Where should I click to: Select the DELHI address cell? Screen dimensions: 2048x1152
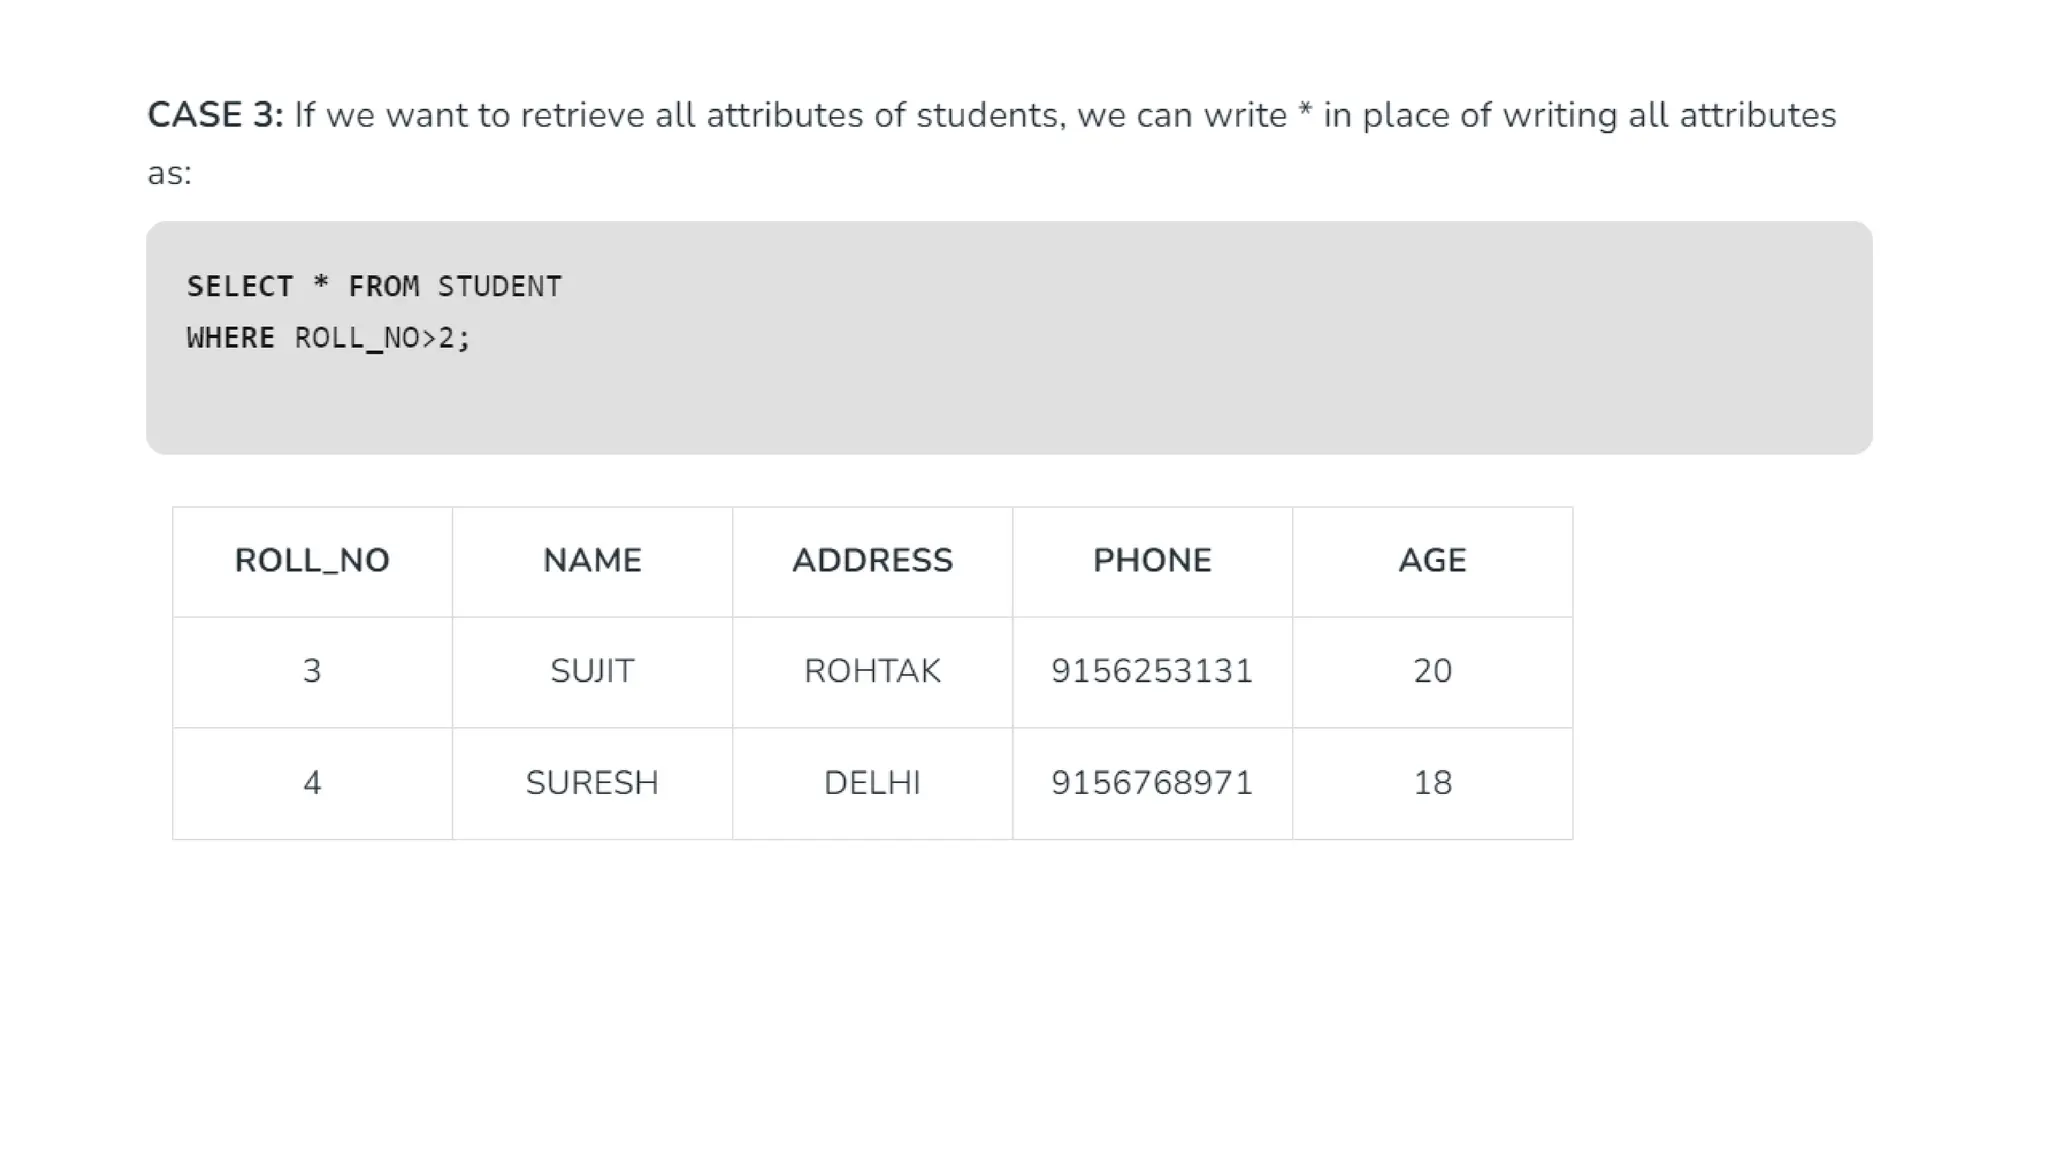click(872, 783)
